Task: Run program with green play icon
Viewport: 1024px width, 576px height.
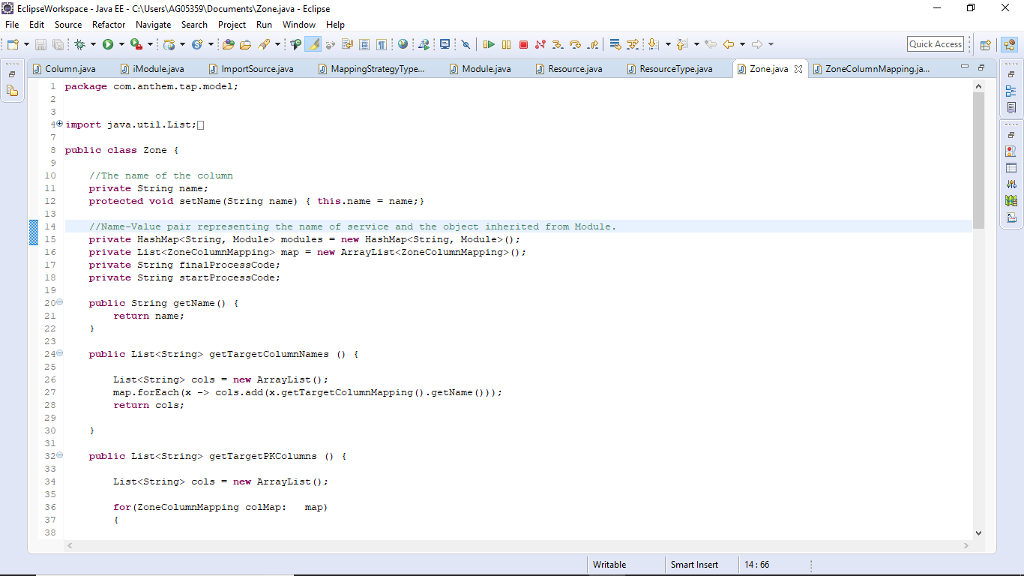Action: (x=108, y=44)
